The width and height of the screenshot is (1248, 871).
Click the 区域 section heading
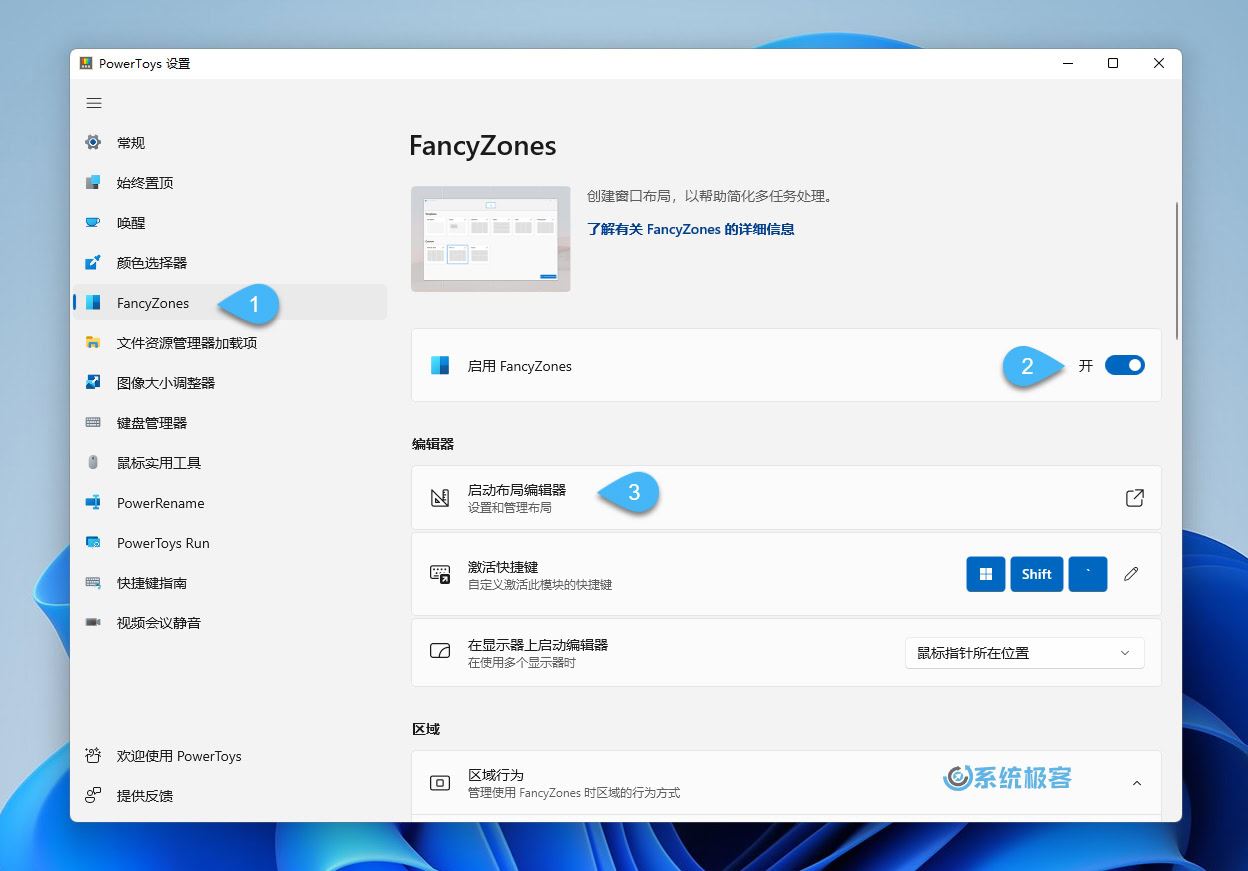click(426, 730)
